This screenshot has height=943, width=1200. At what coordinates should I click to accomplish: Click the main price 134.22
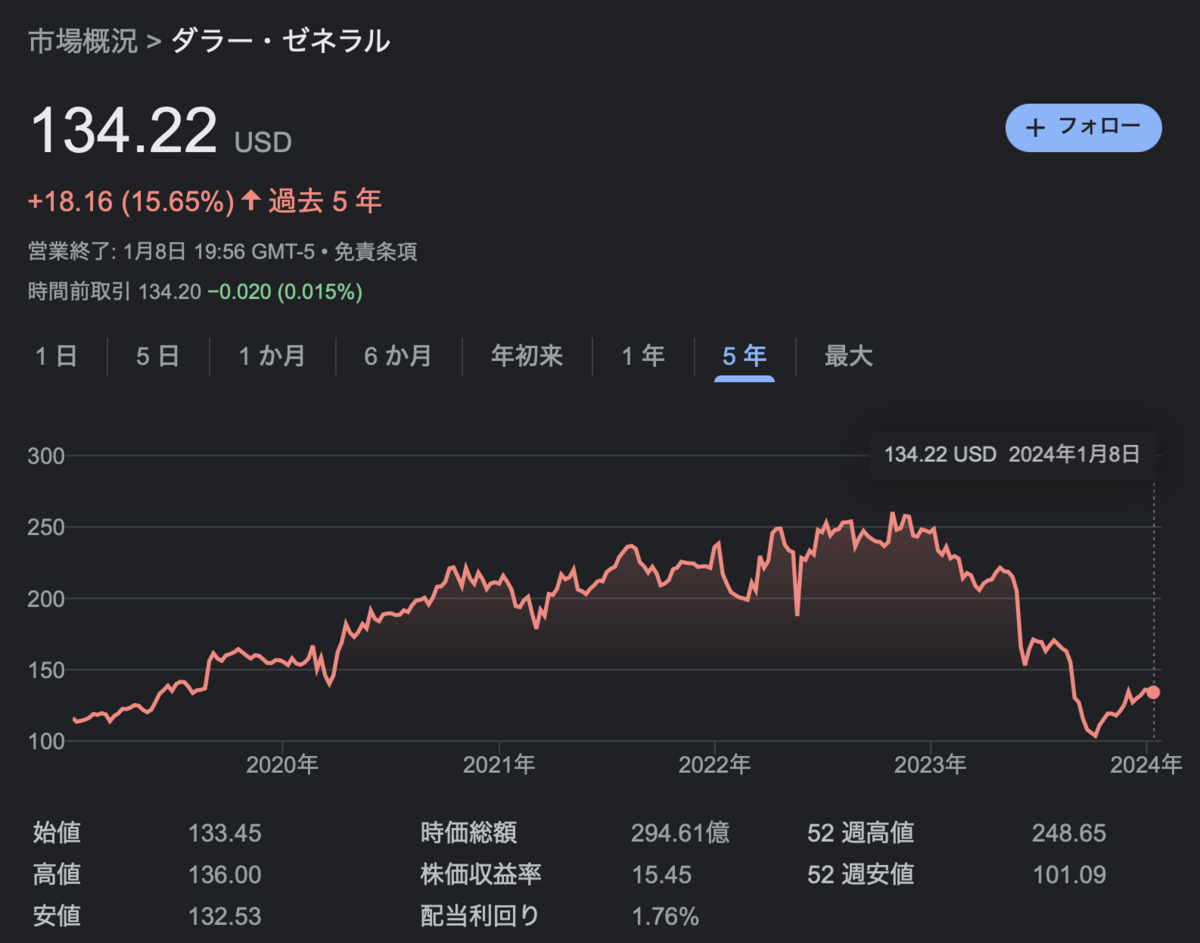coord(124,130)
